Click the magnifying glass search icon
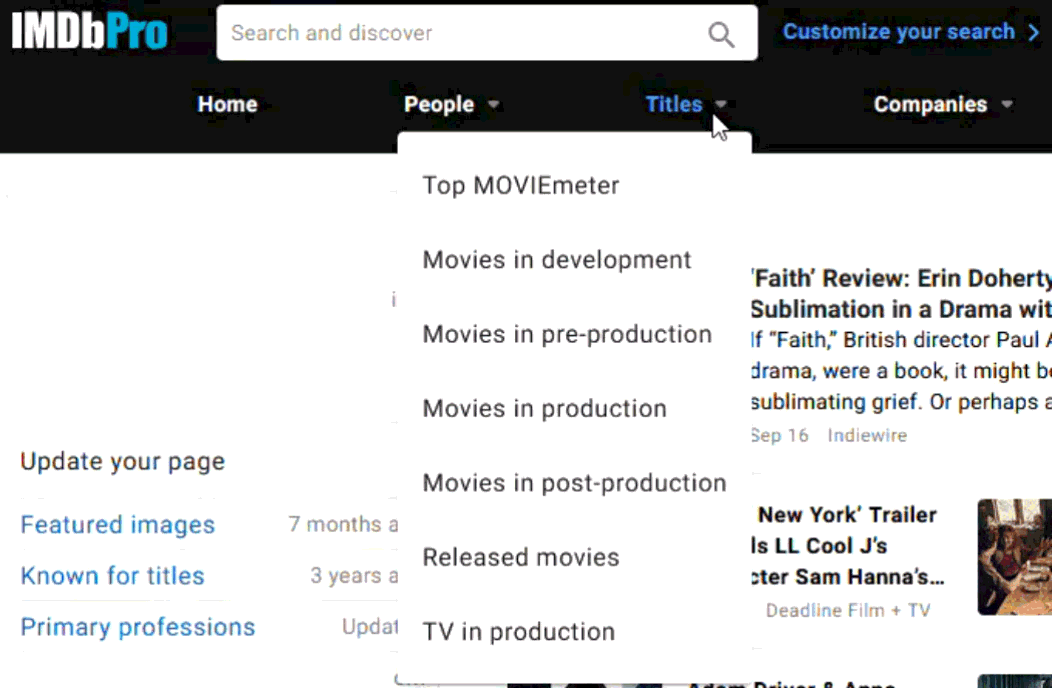Image resolution: width=1052 pixels, height=688 pixels. point(721,34)
